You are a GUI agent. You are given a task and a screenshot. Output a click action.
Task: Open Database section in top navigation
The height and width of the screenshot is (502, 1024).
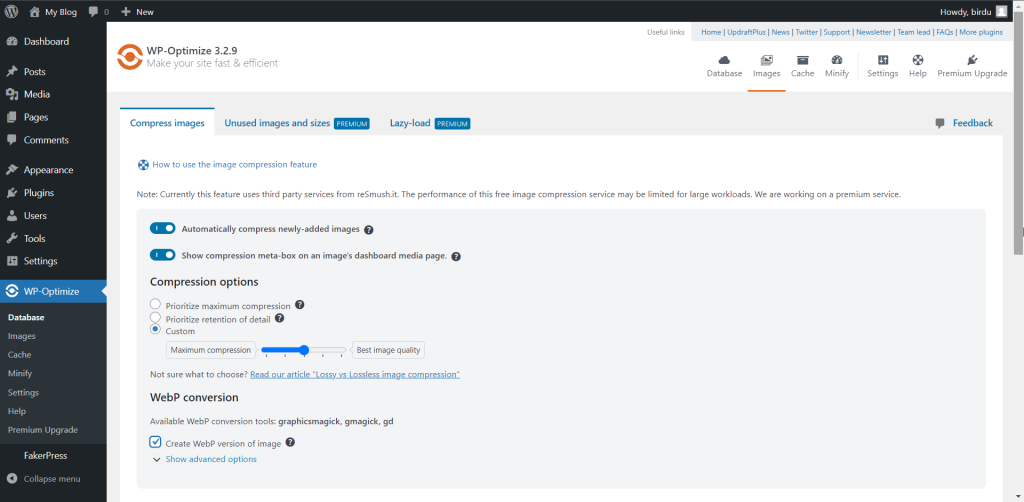(724, 67)
